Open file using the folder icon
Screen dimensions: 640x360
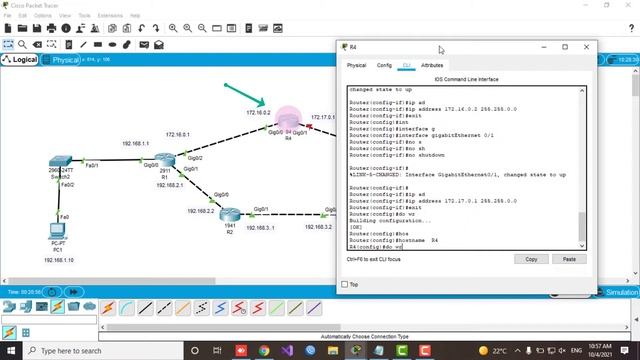[x=22, y=28]
